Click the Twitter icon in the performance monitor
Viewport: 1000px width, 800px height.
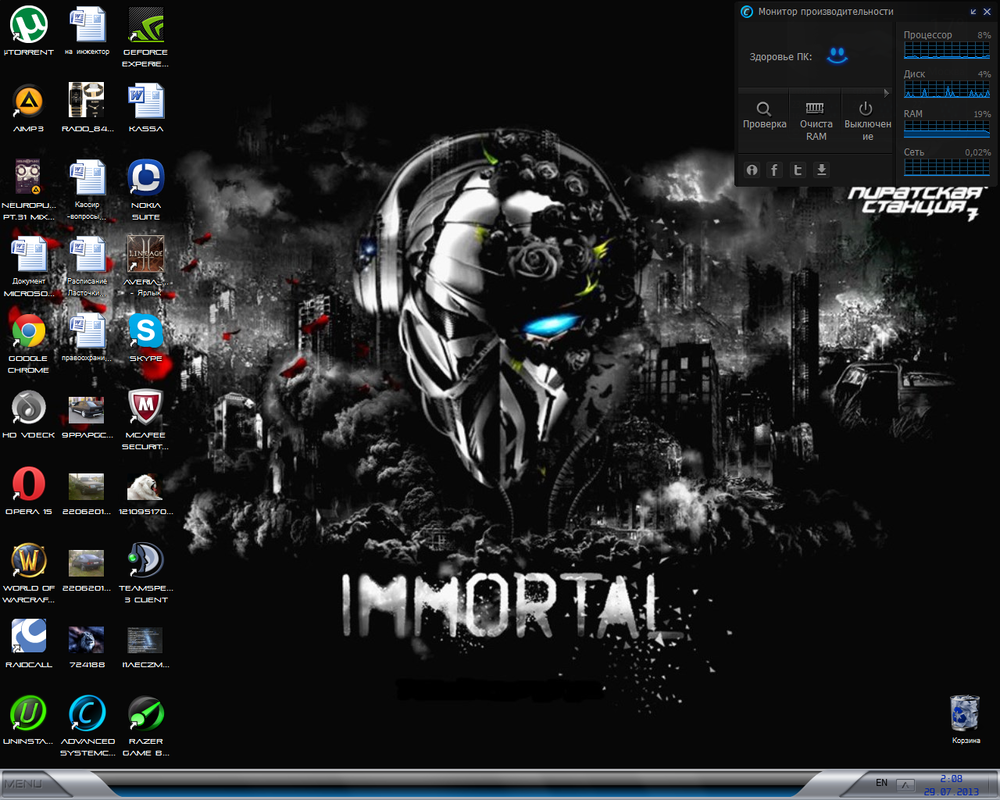click(798, 170)
